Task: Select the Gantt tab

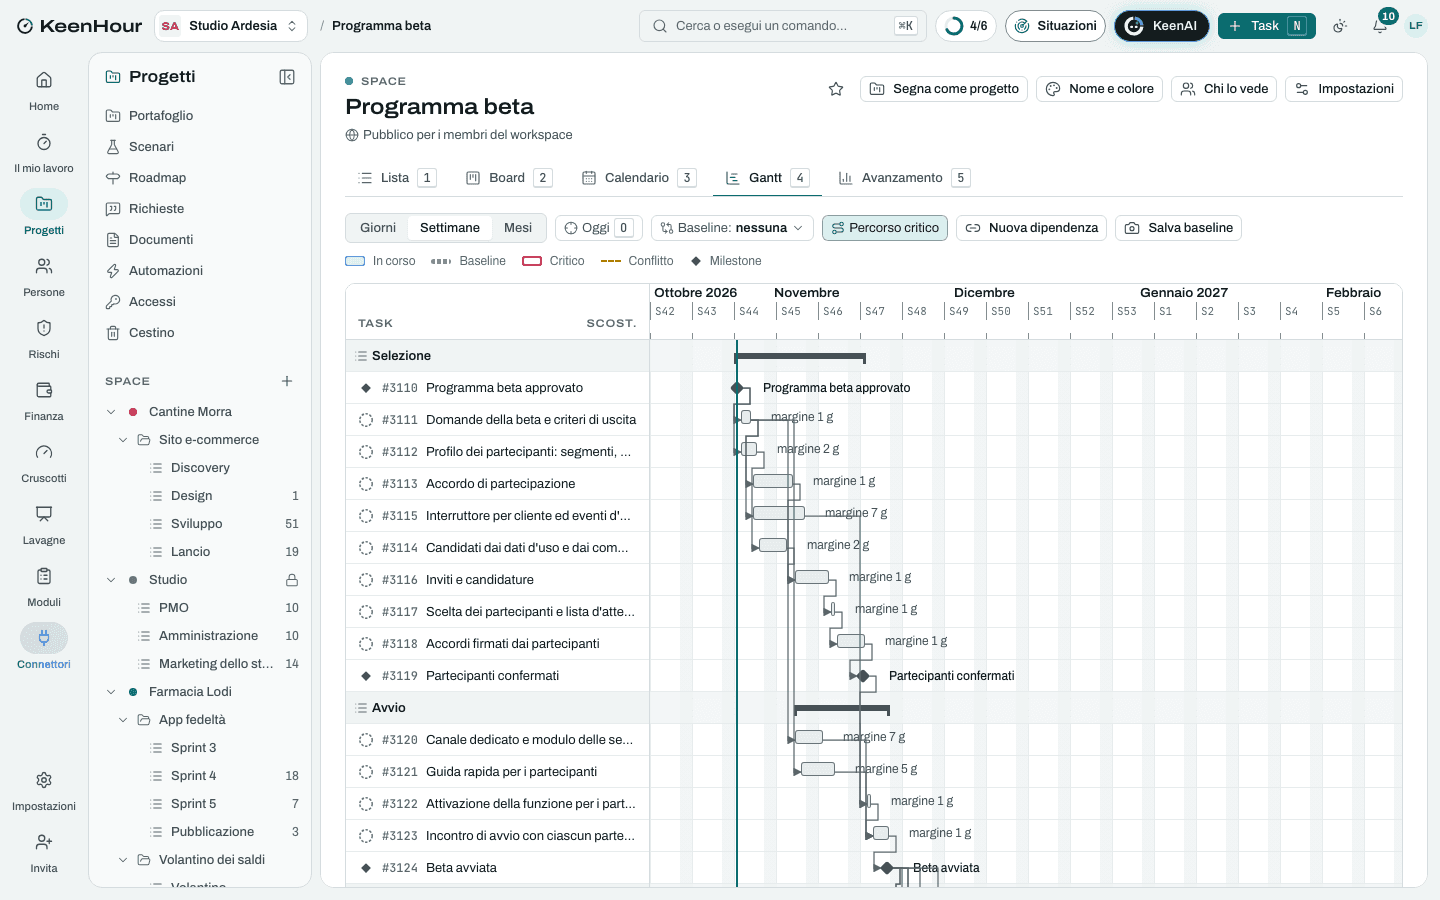Action: [767, 178]
